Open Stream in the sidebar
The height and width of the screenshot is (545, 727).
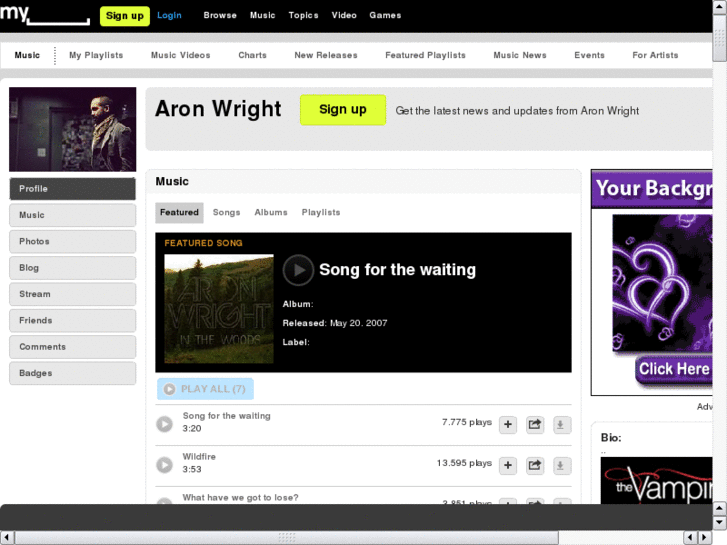click(x=73, y=294)
